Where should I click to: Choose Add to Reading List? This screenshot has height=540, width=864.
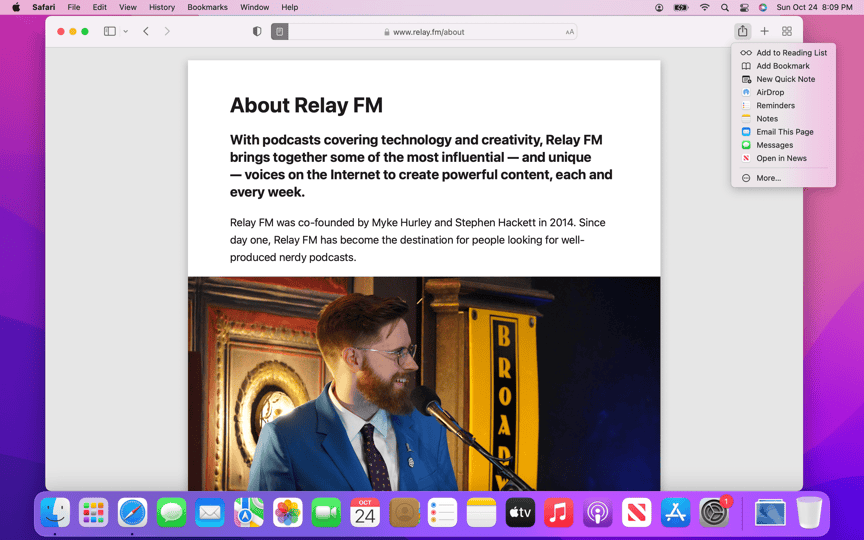[x=784, y=53]
